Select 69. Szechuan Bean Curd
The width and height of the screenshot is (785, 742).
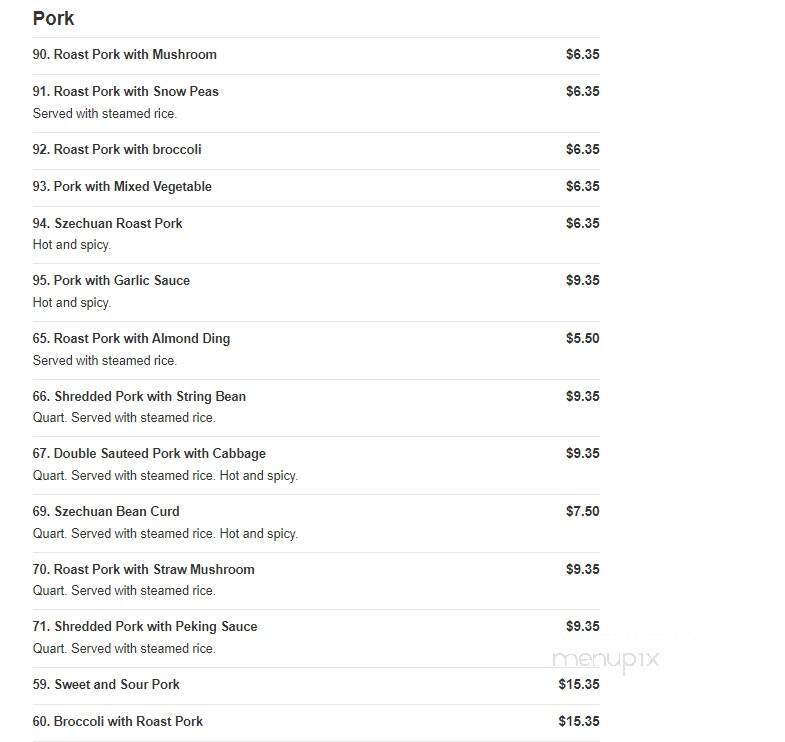click(x=106, y=512)
